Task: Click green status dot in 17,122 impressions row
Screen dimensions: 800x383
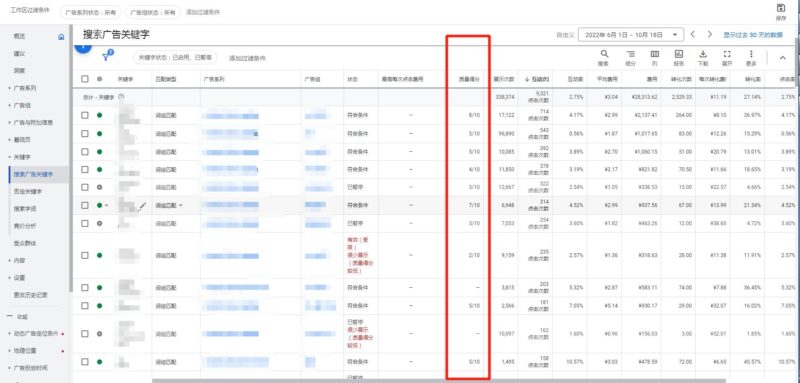Action: tap(99, 115)
